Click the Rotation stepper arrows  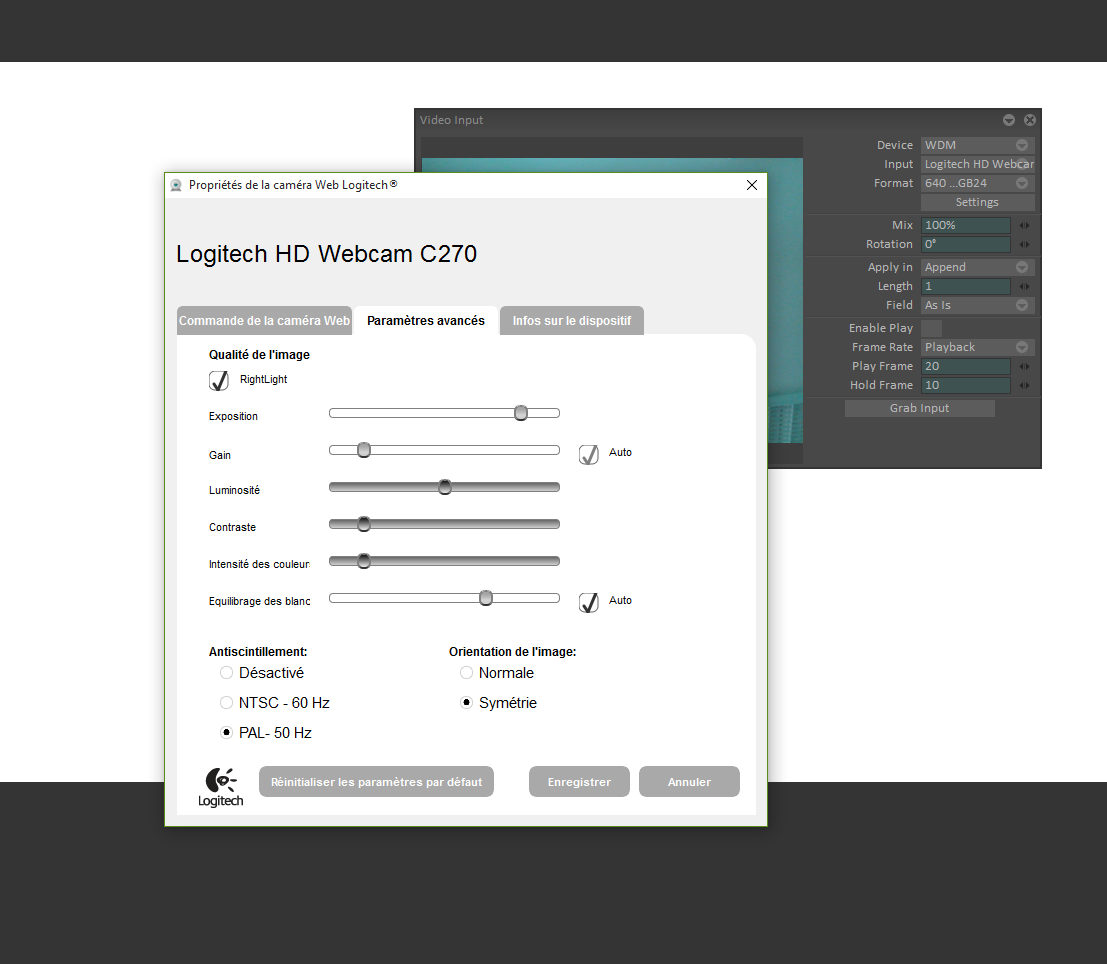pyautogui.click(x=1024, y=244)
